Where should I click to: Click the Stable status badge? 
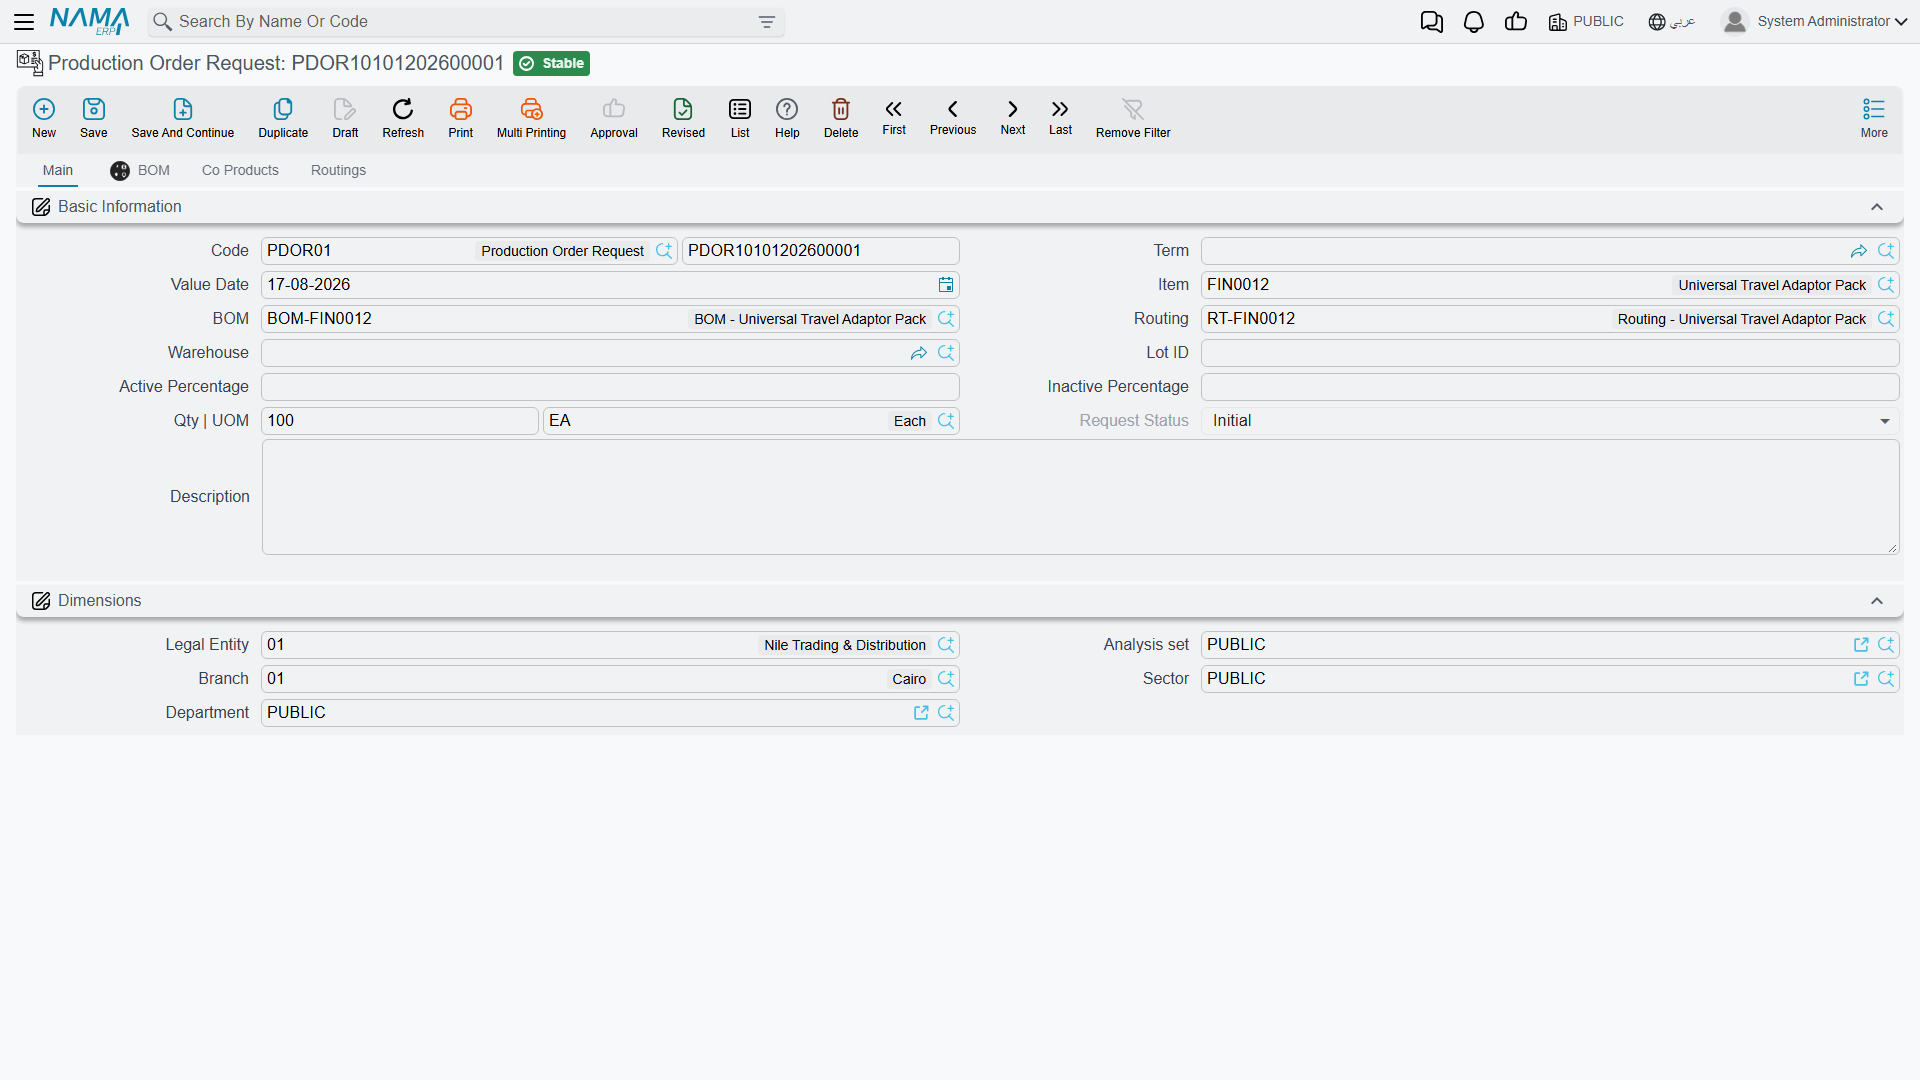551,63
